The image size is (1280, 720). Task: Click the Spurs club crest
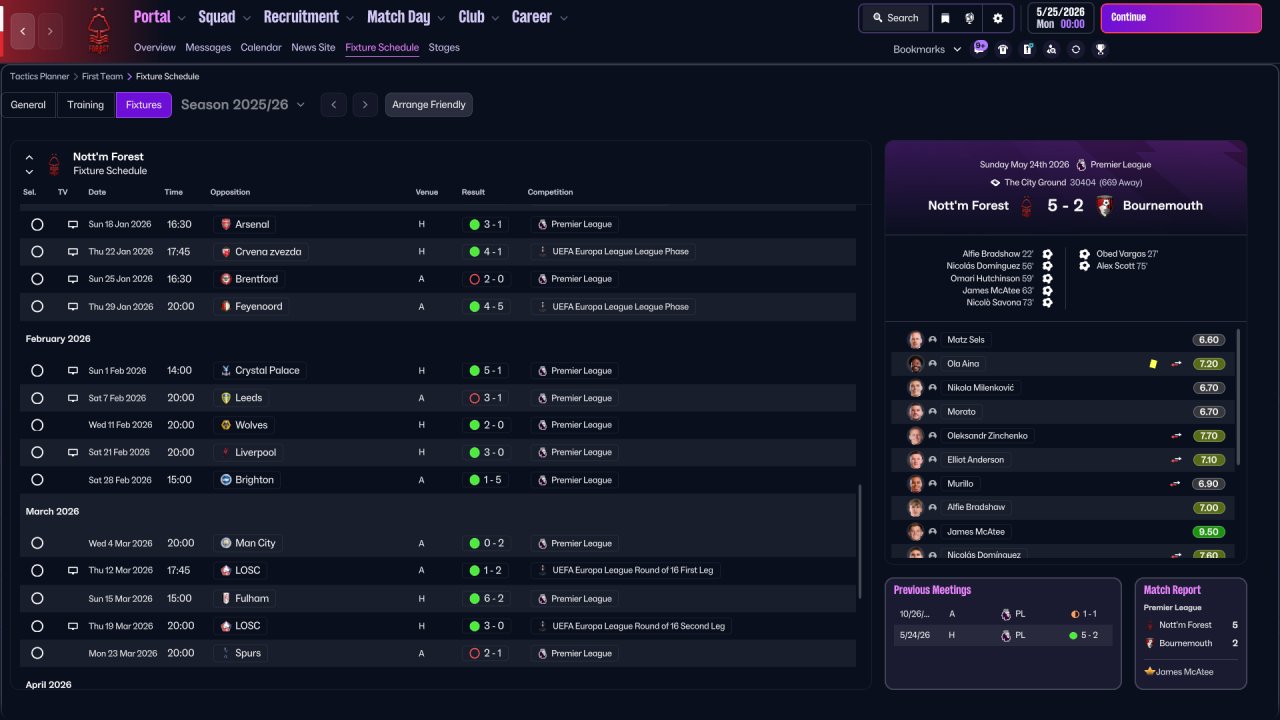pos(226,654)
